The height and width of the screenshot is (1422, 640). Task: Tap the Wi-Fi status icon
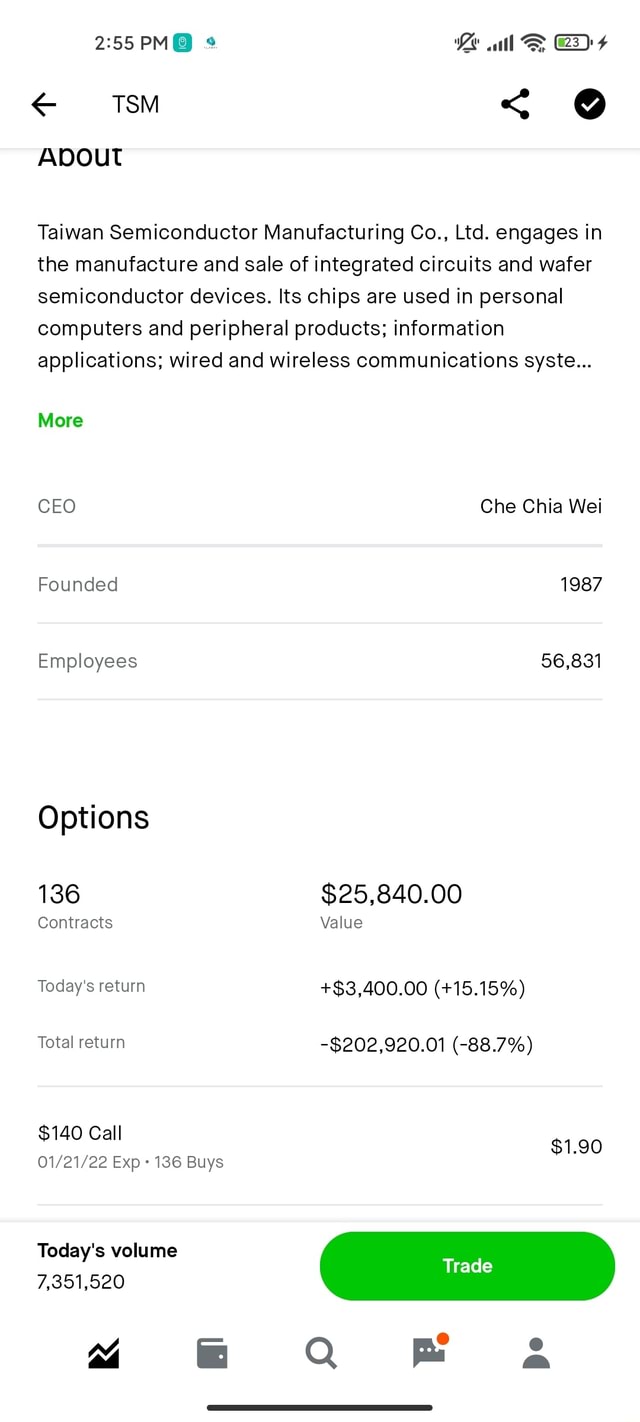coord(534,42)
